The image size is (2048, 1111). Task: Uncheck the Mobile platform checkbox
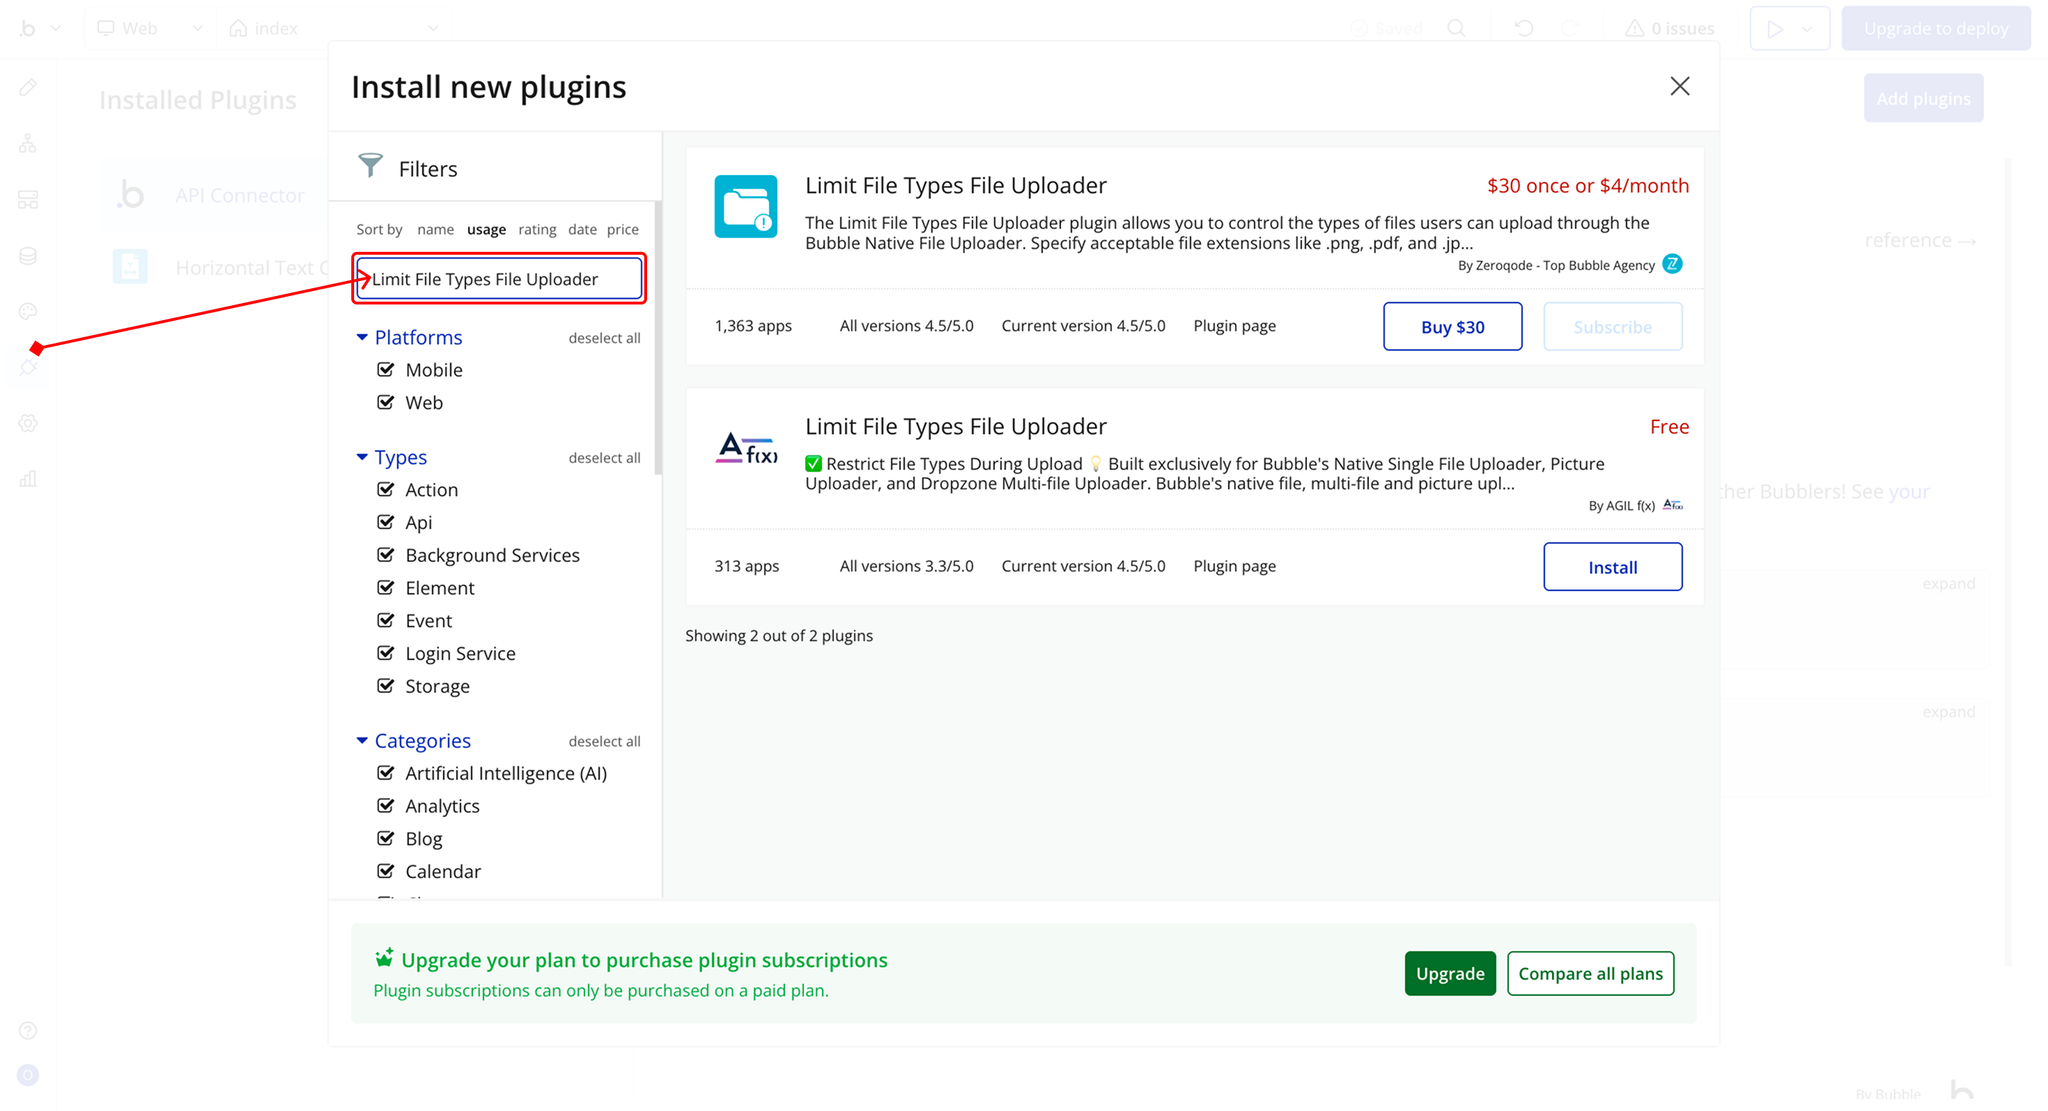[x=386, y=370]
